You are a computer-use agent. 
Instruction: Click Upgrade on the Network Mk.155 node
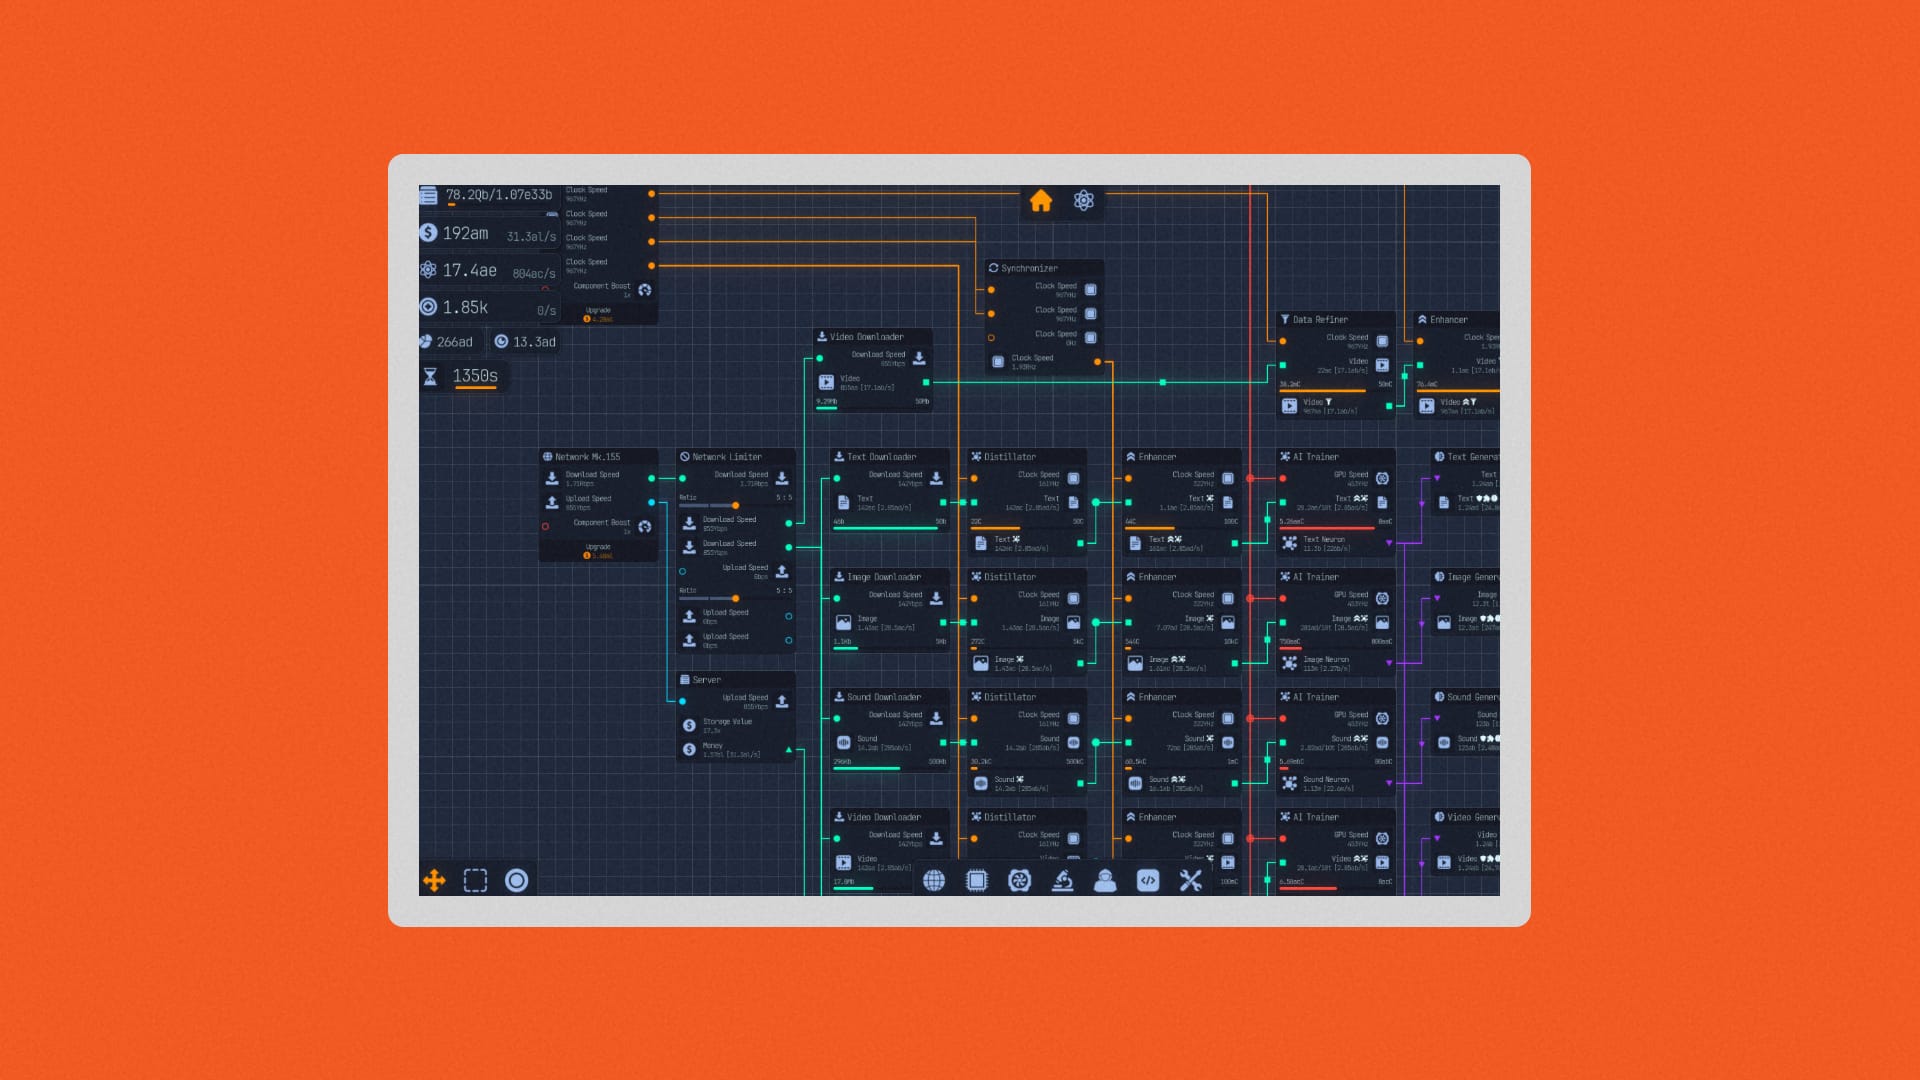[x=598, y=550]
